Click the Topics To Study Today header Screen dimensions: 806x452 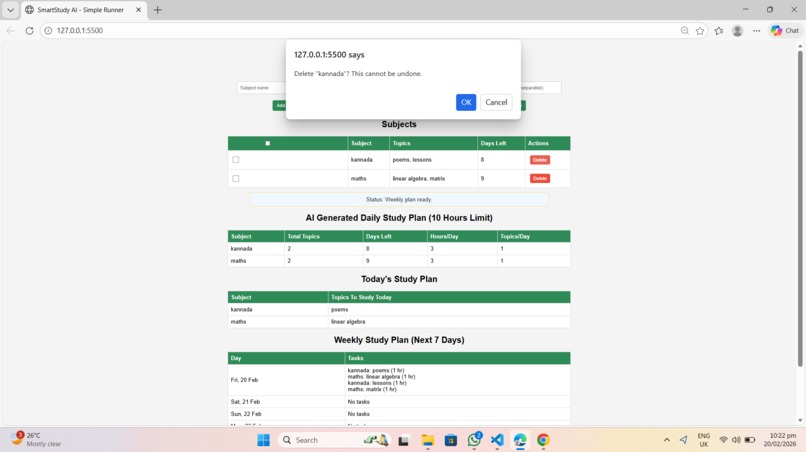pos(449,297)
